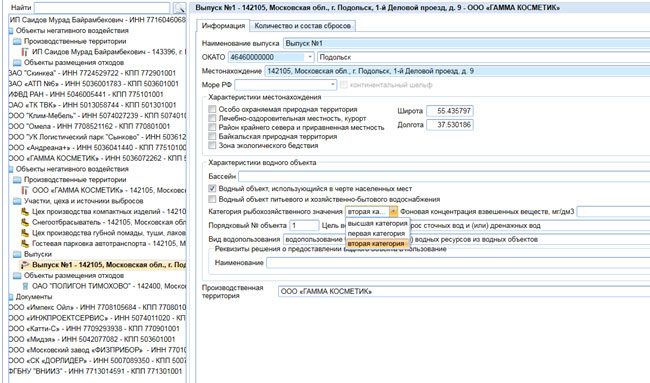Image resolution: width=650 pixels, height=383 pixels.
Task: Click folder icon of second Производственные территории node
Action: (x=17, y=179)
